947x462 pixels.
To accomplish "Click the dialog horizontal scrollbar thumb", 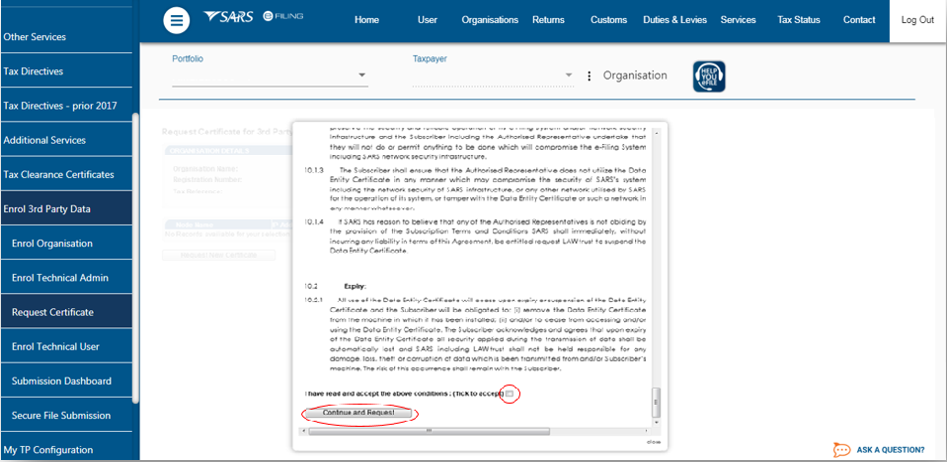I will pyautogui.click(x=429, y=431).
